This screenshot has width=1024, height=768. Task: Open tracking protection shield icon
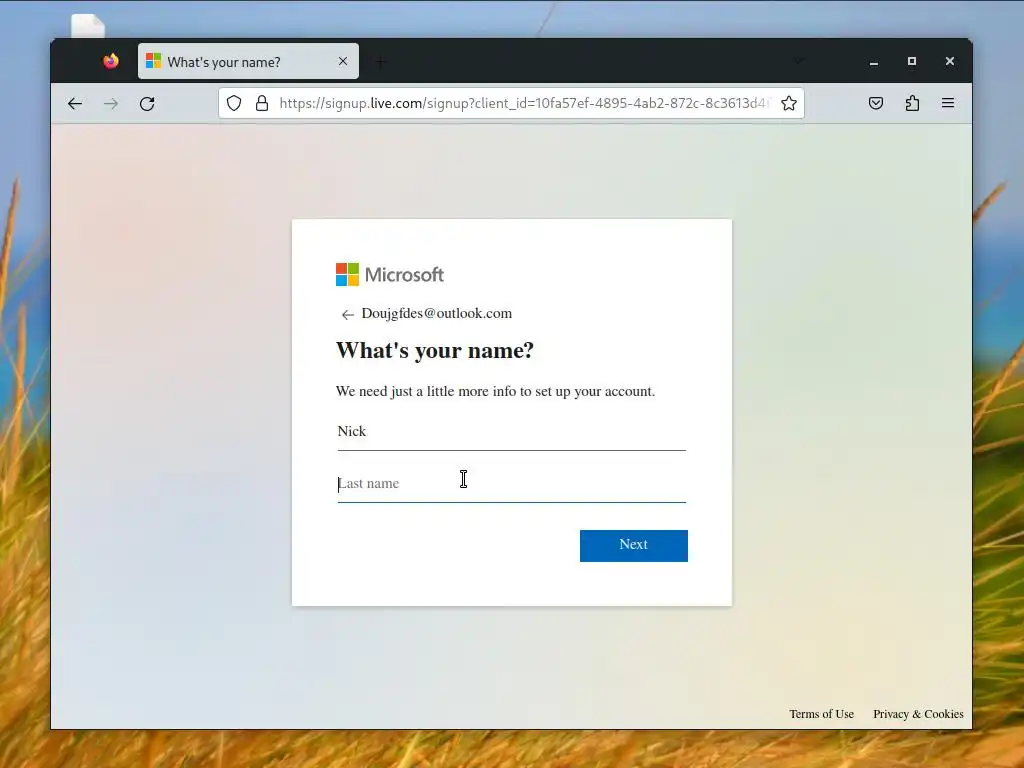coord(234,103)
